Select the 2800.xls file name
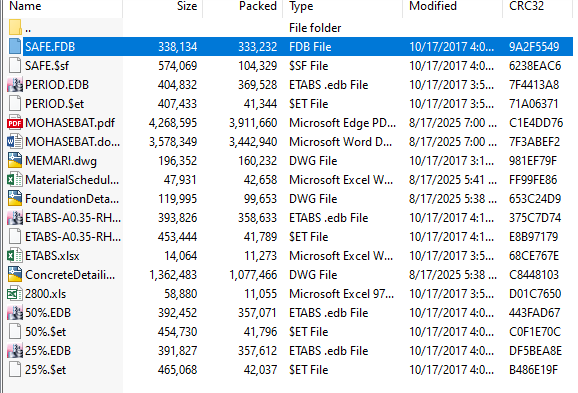Viewport: 578px width, 393px height. click(46, 294)
